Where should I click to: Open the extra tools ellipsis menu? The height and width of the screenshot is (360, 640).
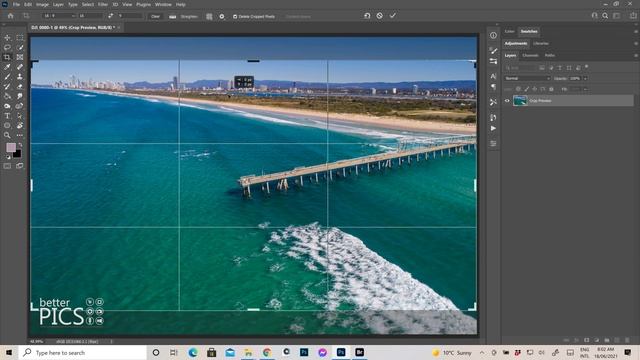coord(20,135)
